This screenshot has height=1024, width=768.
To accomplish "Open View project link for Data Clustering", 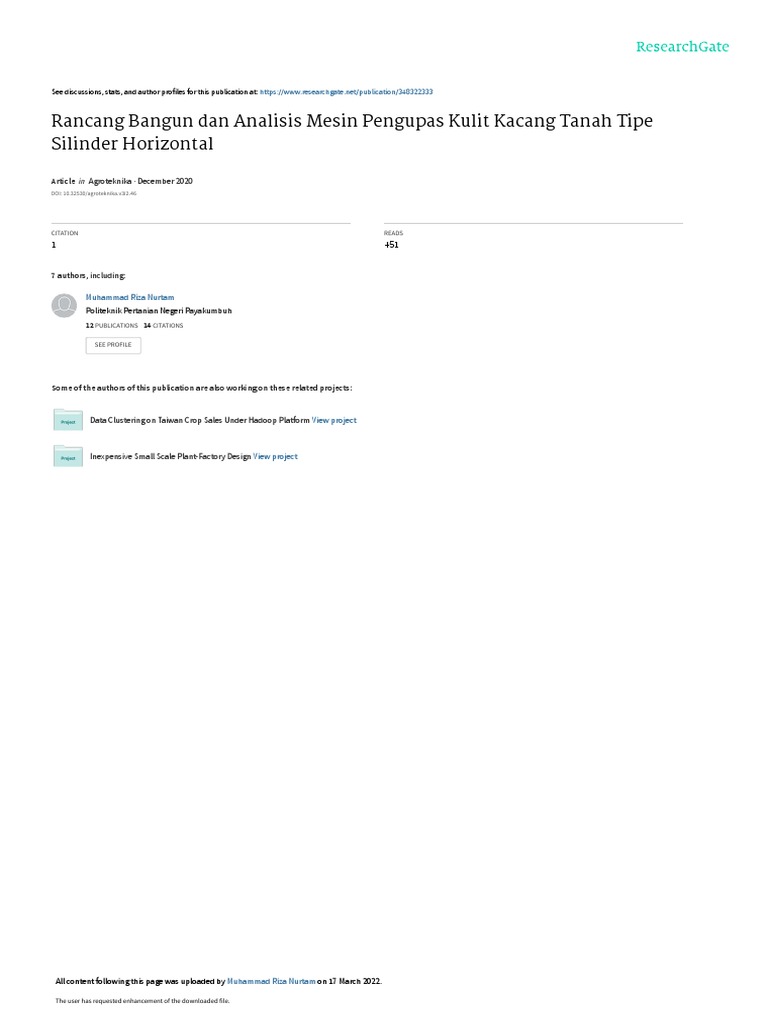I will [334, 420].
